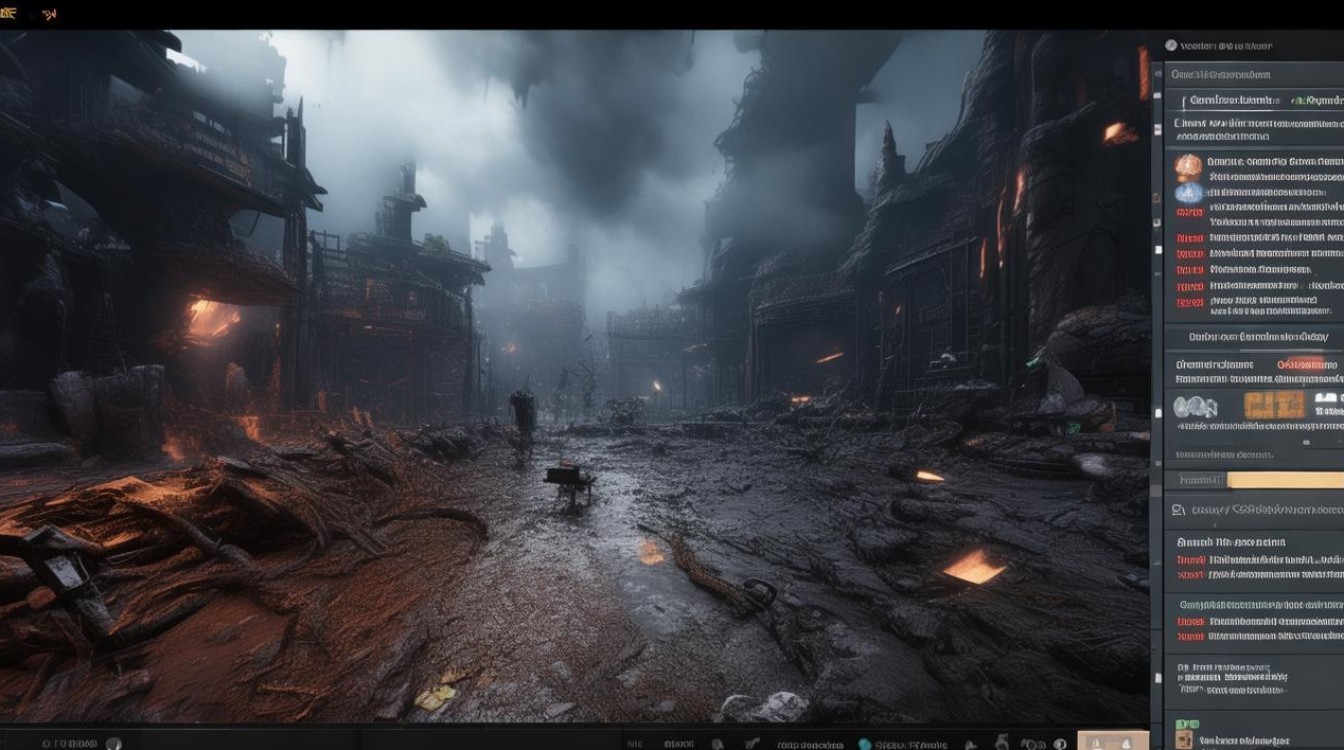Click the small orange icon at panel bottom
The height and width of the screenshot is (750, 1344).
[1184, 739]
